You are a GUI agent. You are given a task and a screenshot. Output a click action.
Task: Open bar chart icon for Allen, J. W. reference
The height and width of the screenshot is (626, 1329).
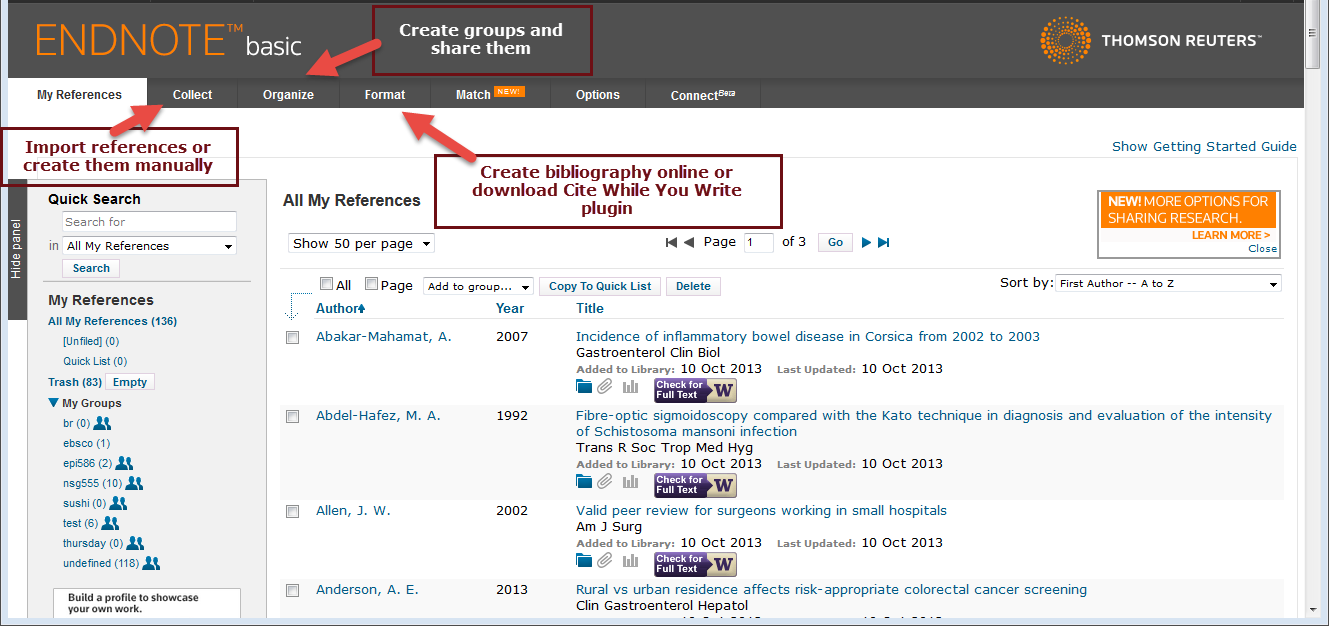(x=630, y=561)
